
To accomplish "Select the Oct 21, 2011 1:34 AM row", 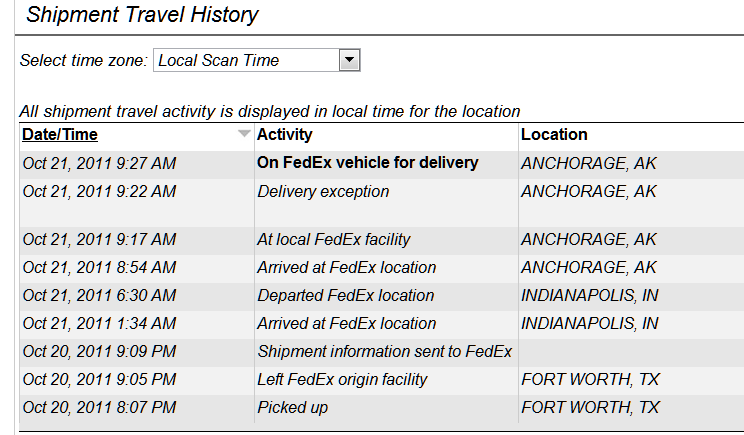I will [x=381, y=324].
